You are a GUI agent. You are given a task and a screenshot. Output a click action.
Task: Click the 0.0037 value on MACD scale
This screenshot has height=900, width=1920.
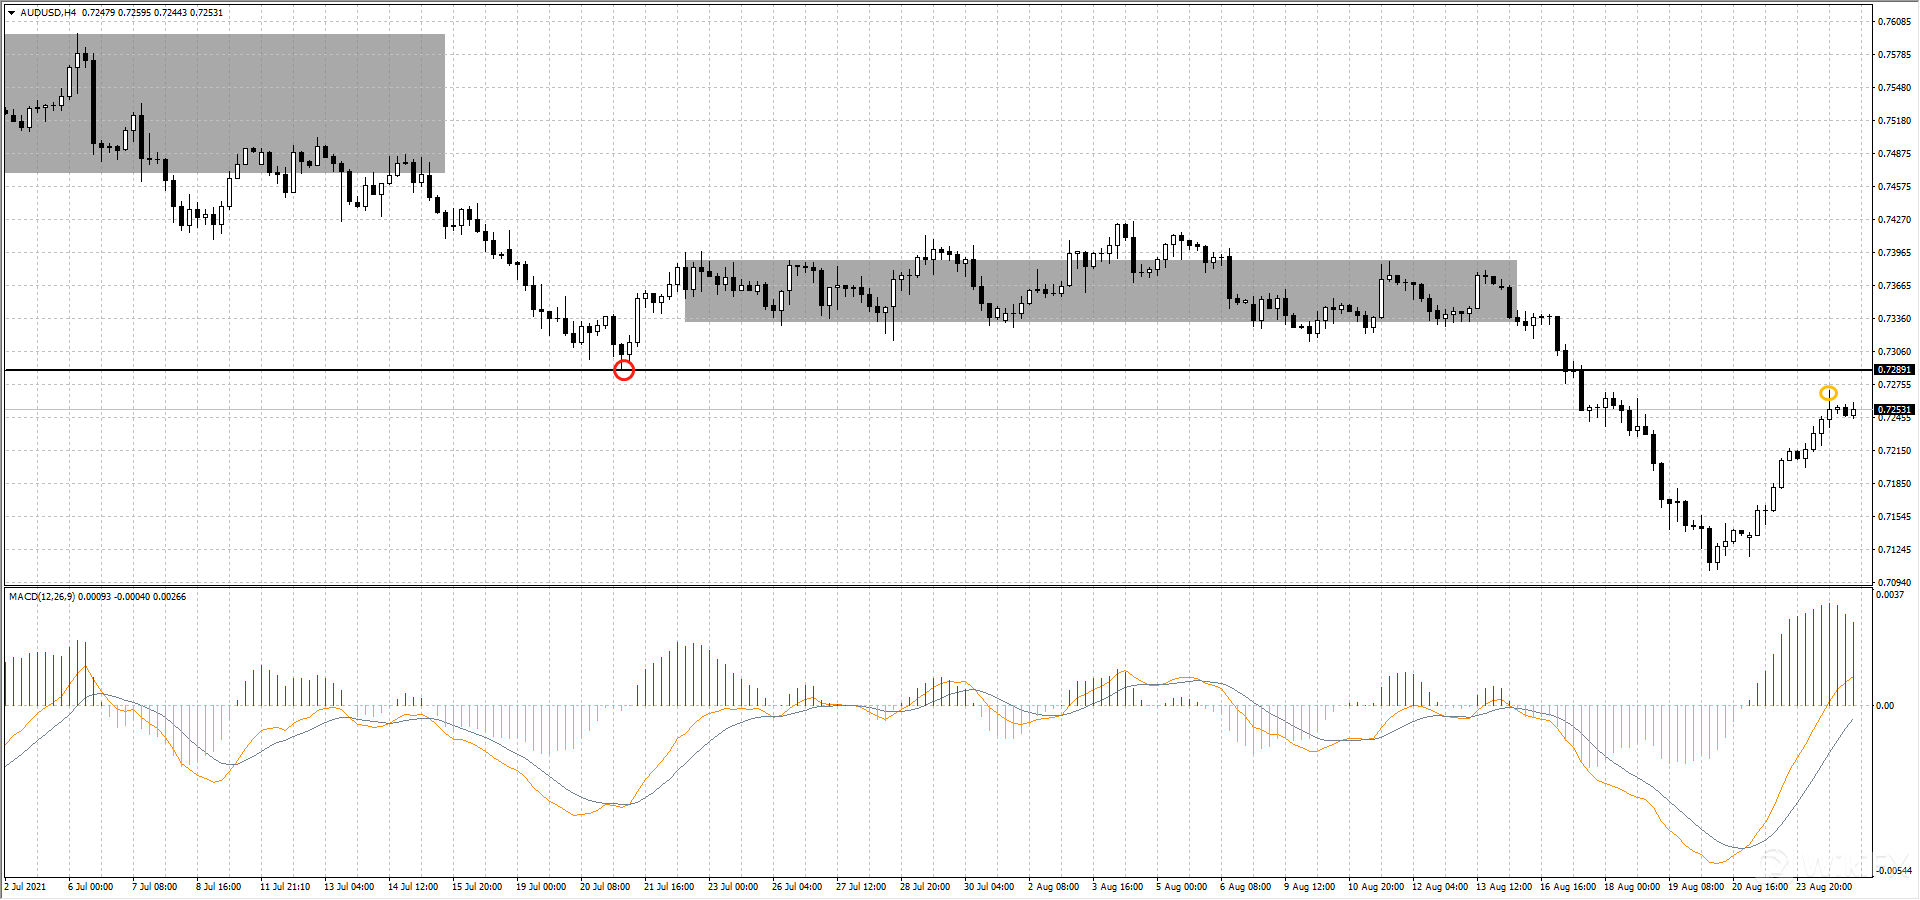(x=1889, y=595)
